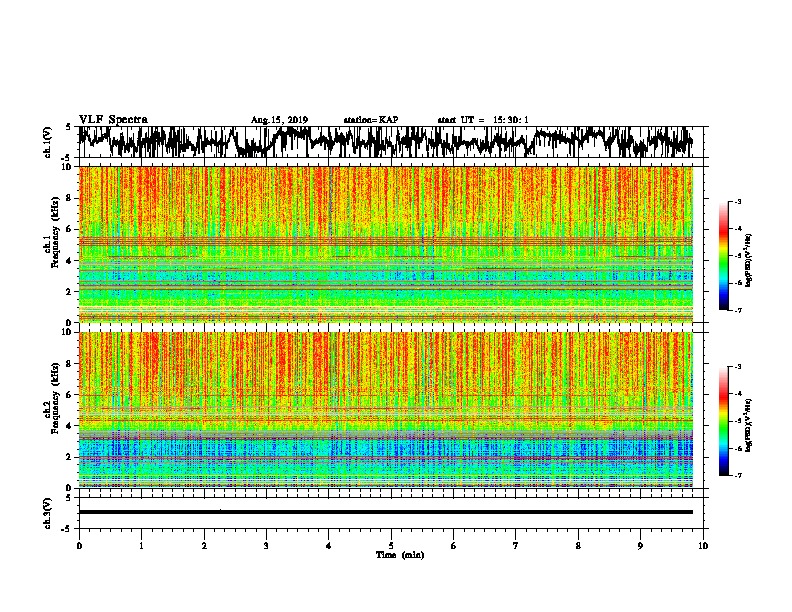Click the "start UT = 15:30: 1" label

coord(483,120)
